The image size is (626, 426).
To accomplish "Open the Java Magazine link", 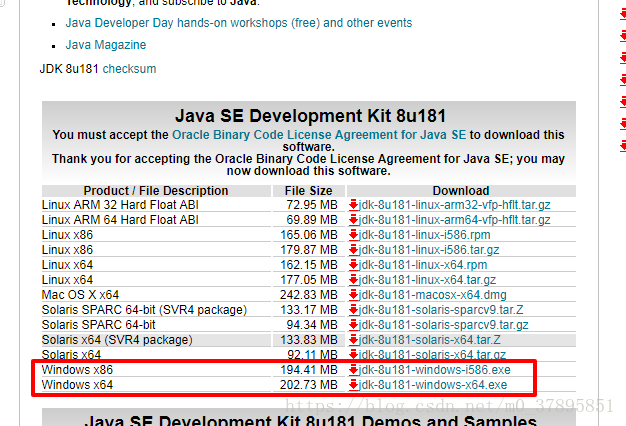I will point(106,45).
